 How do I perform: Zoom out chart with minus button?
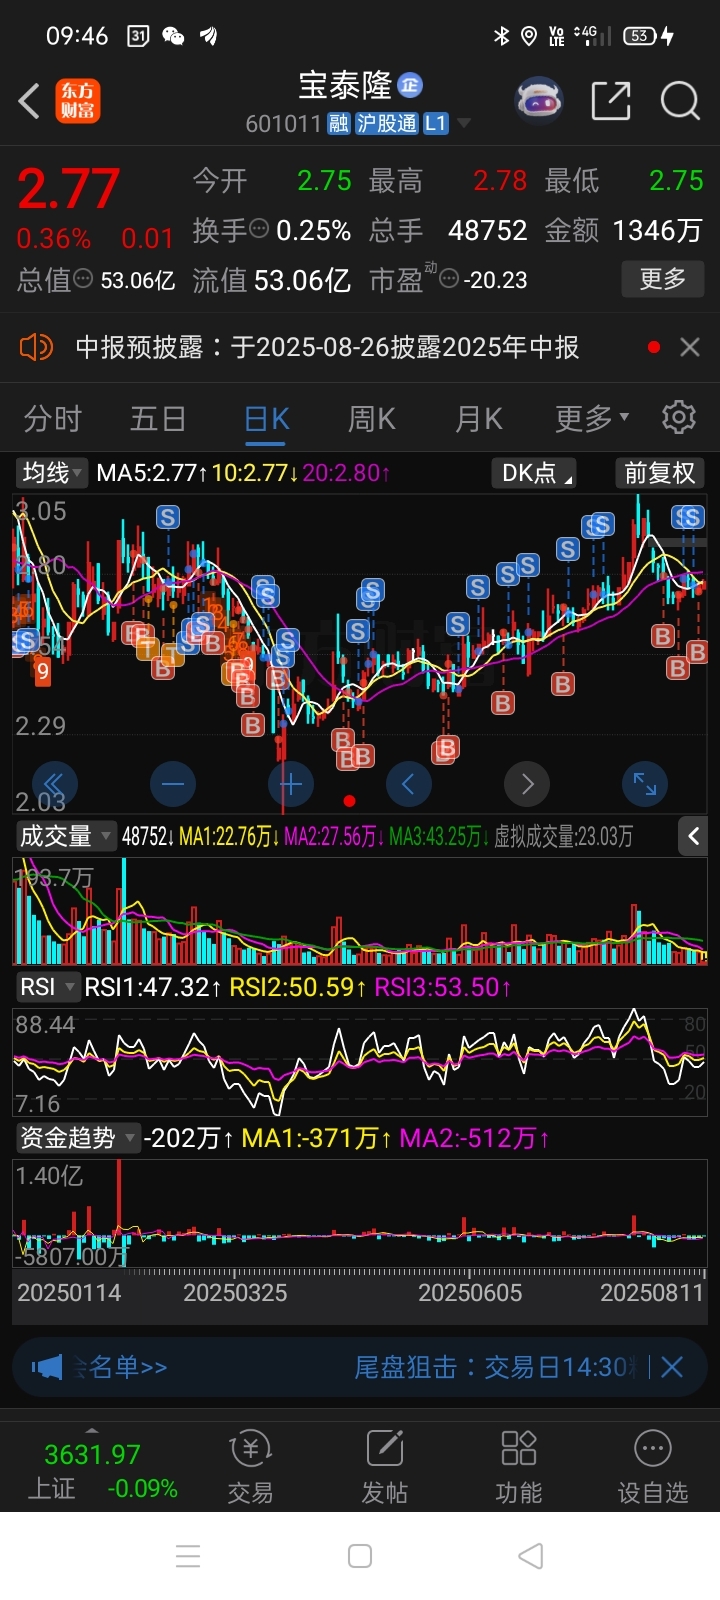[x=172, y=784]
